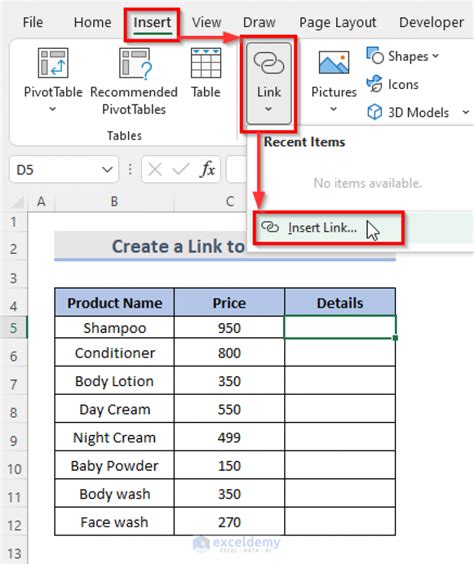Open Insert Function fx button

pos(207,169)
